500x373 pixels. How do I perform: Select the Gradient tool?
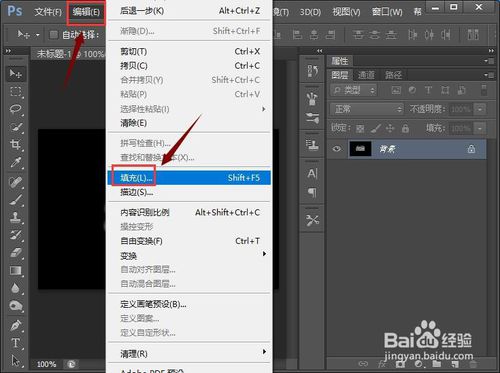tap(15, 270)
